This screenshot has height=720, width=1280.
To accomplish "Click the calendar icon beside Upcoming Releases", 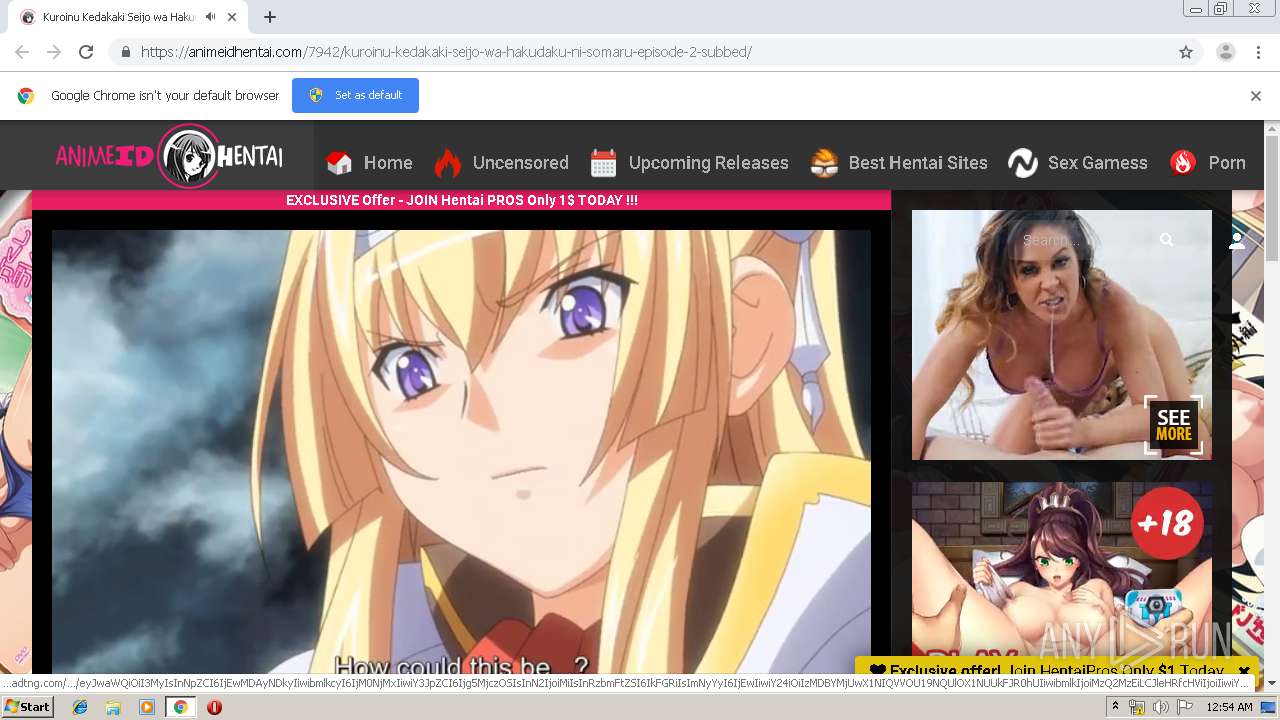I will point(603,163).
